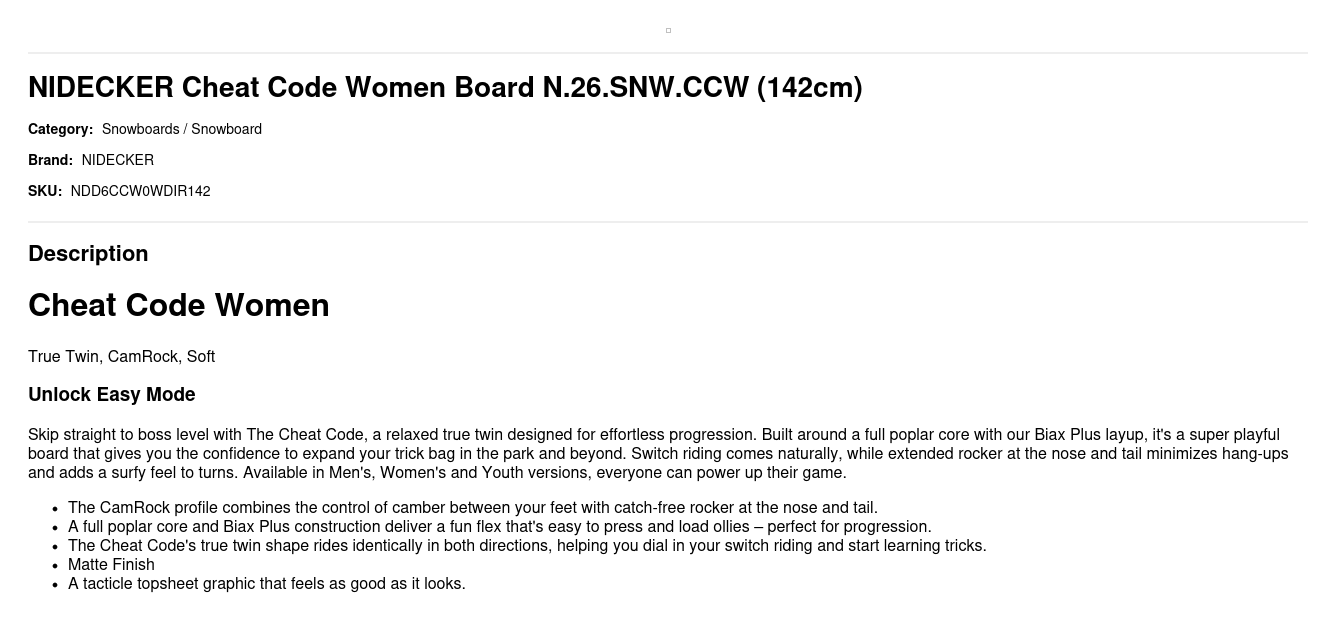Click the tacticle topsheet graphic bullet point
Image resolution: width=1328 pixels, height=639 pixels.
click(x=266, y=584)
